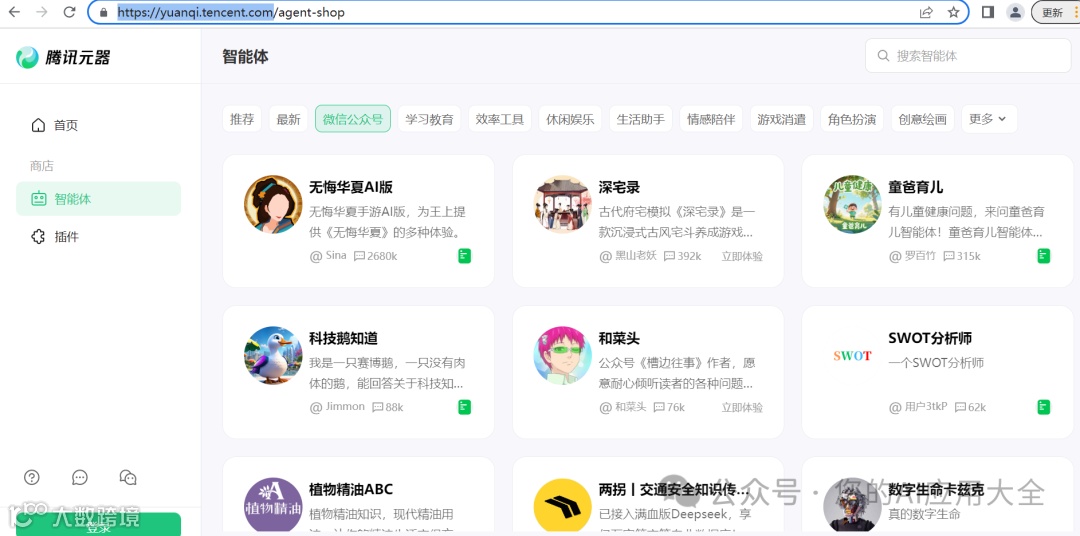Click the author name @ Jimmon
The height and width of the screenshot is (536, 1080).
coord(338,406)
